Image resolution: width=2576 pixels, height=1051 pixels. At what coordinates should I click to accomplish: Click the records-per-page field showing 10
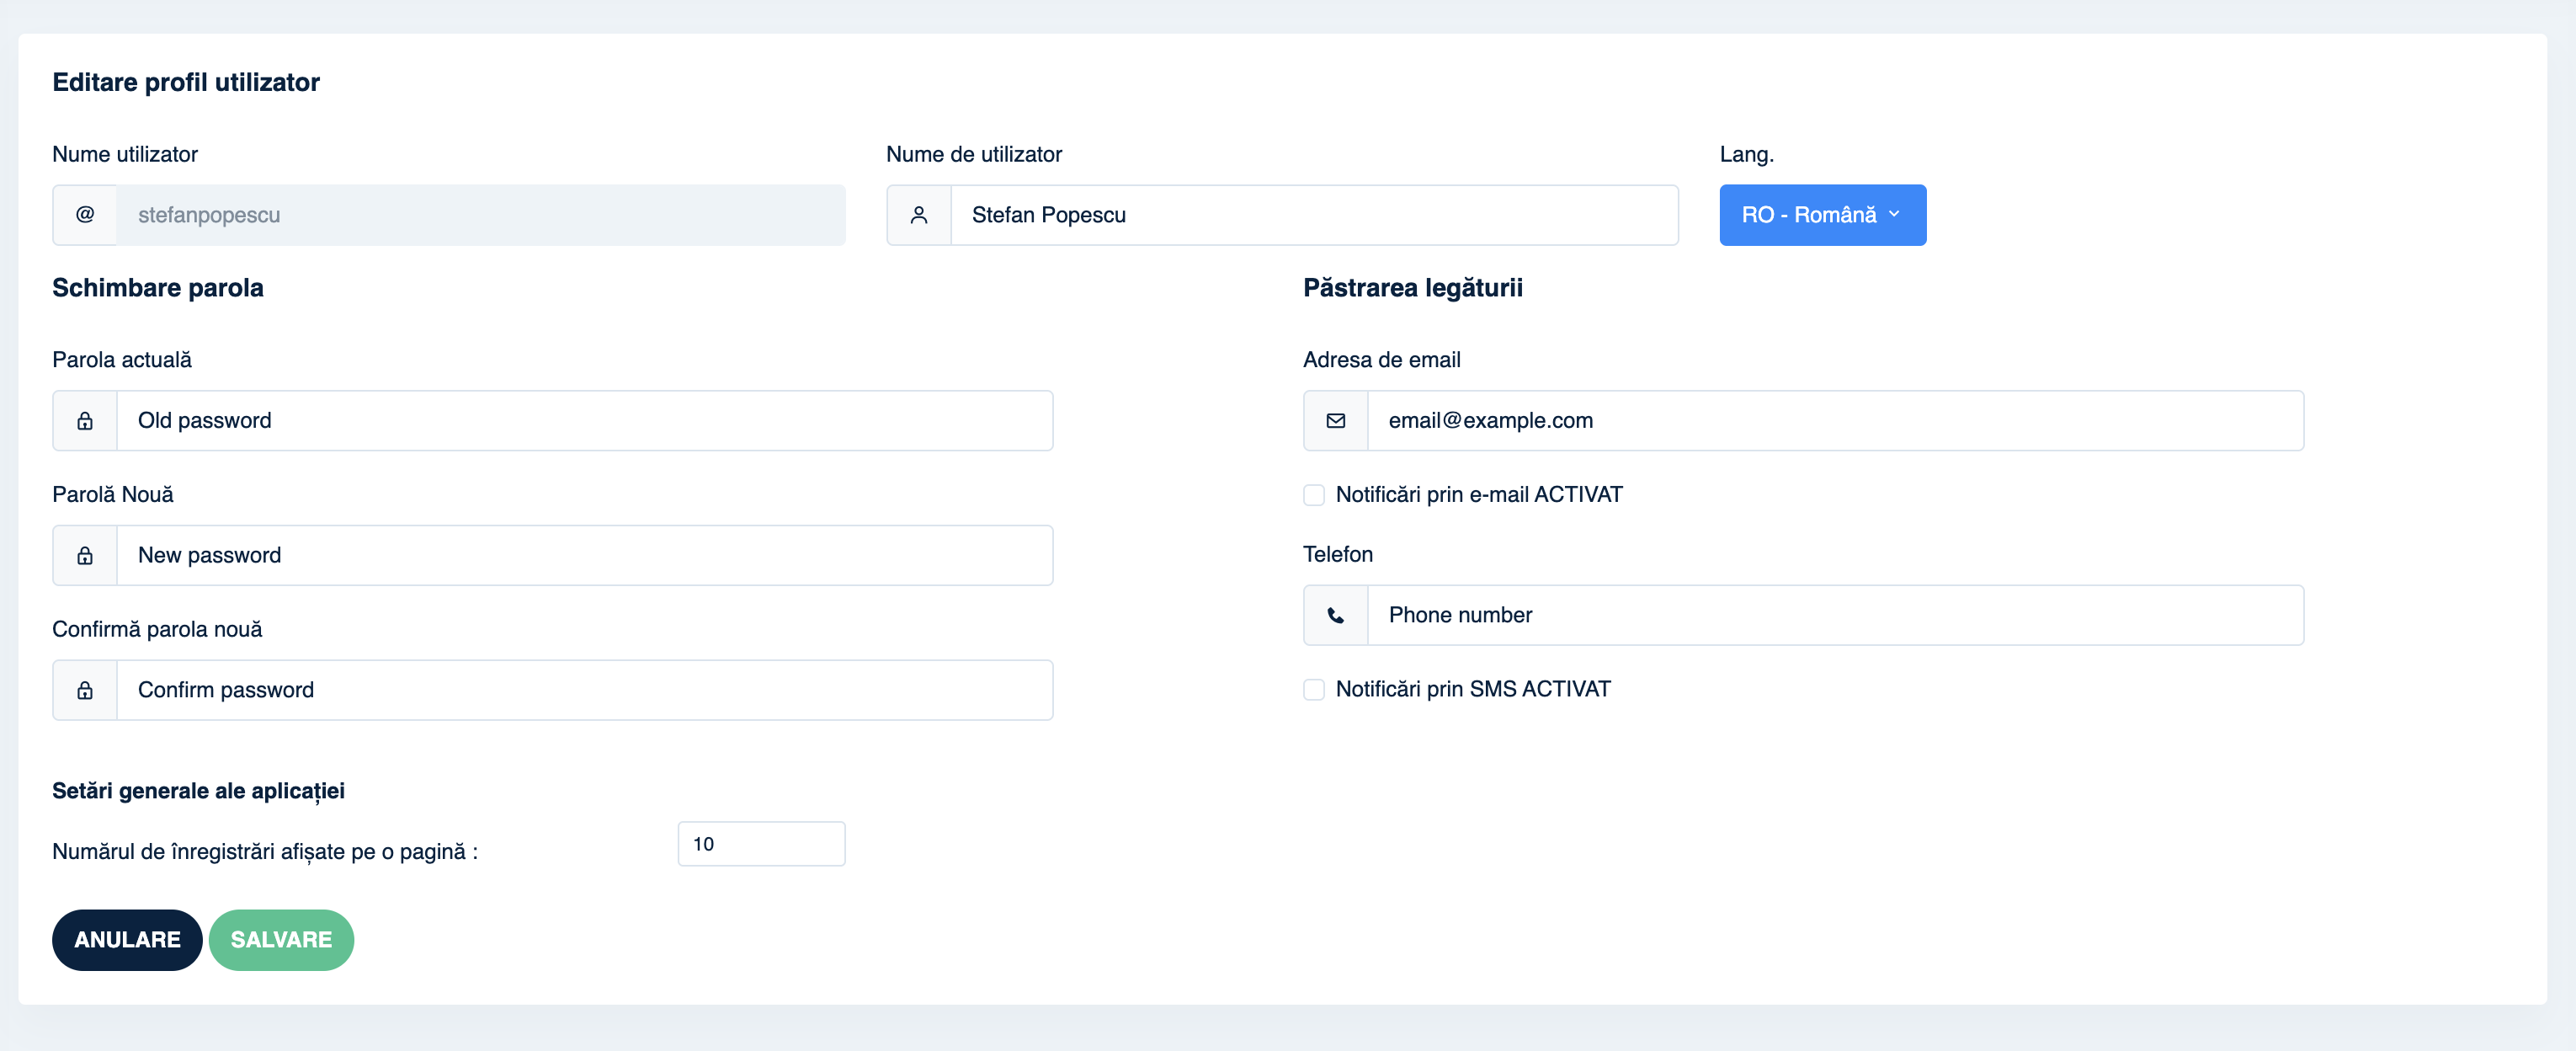tap(761, 843)
